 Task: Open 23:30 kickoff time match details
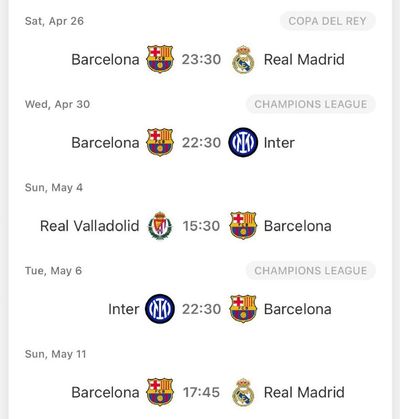[201, 59]
